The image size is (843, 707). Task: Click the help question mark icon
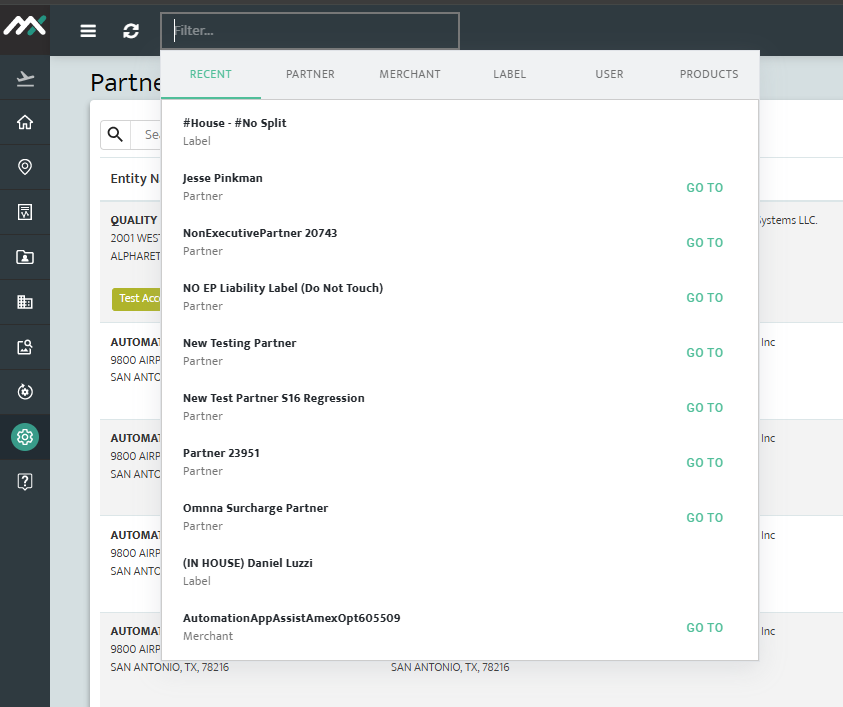click(x=25, y=481)
